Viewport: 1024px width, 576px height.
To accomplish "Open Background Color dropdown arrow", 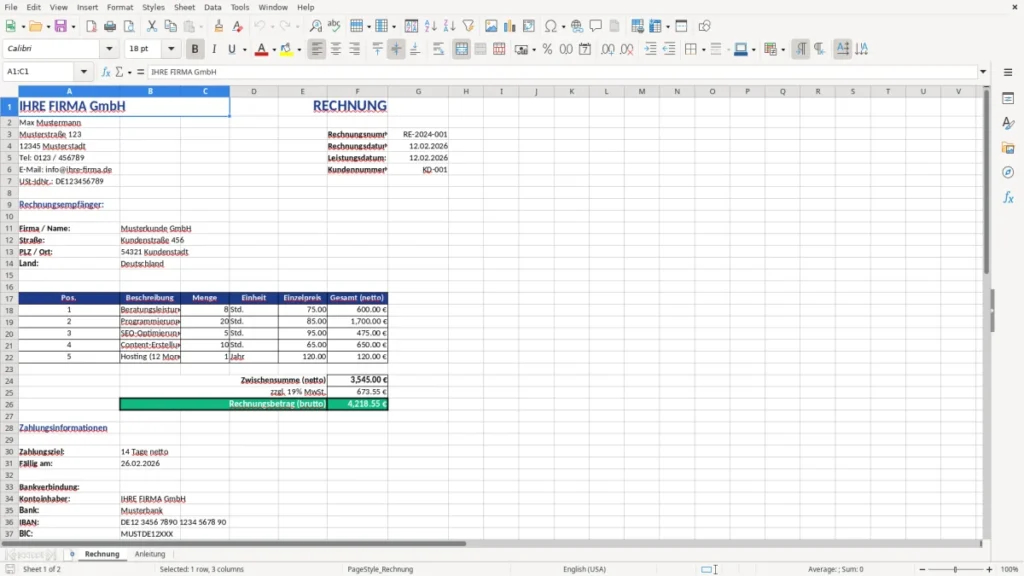I will [299, 50].
